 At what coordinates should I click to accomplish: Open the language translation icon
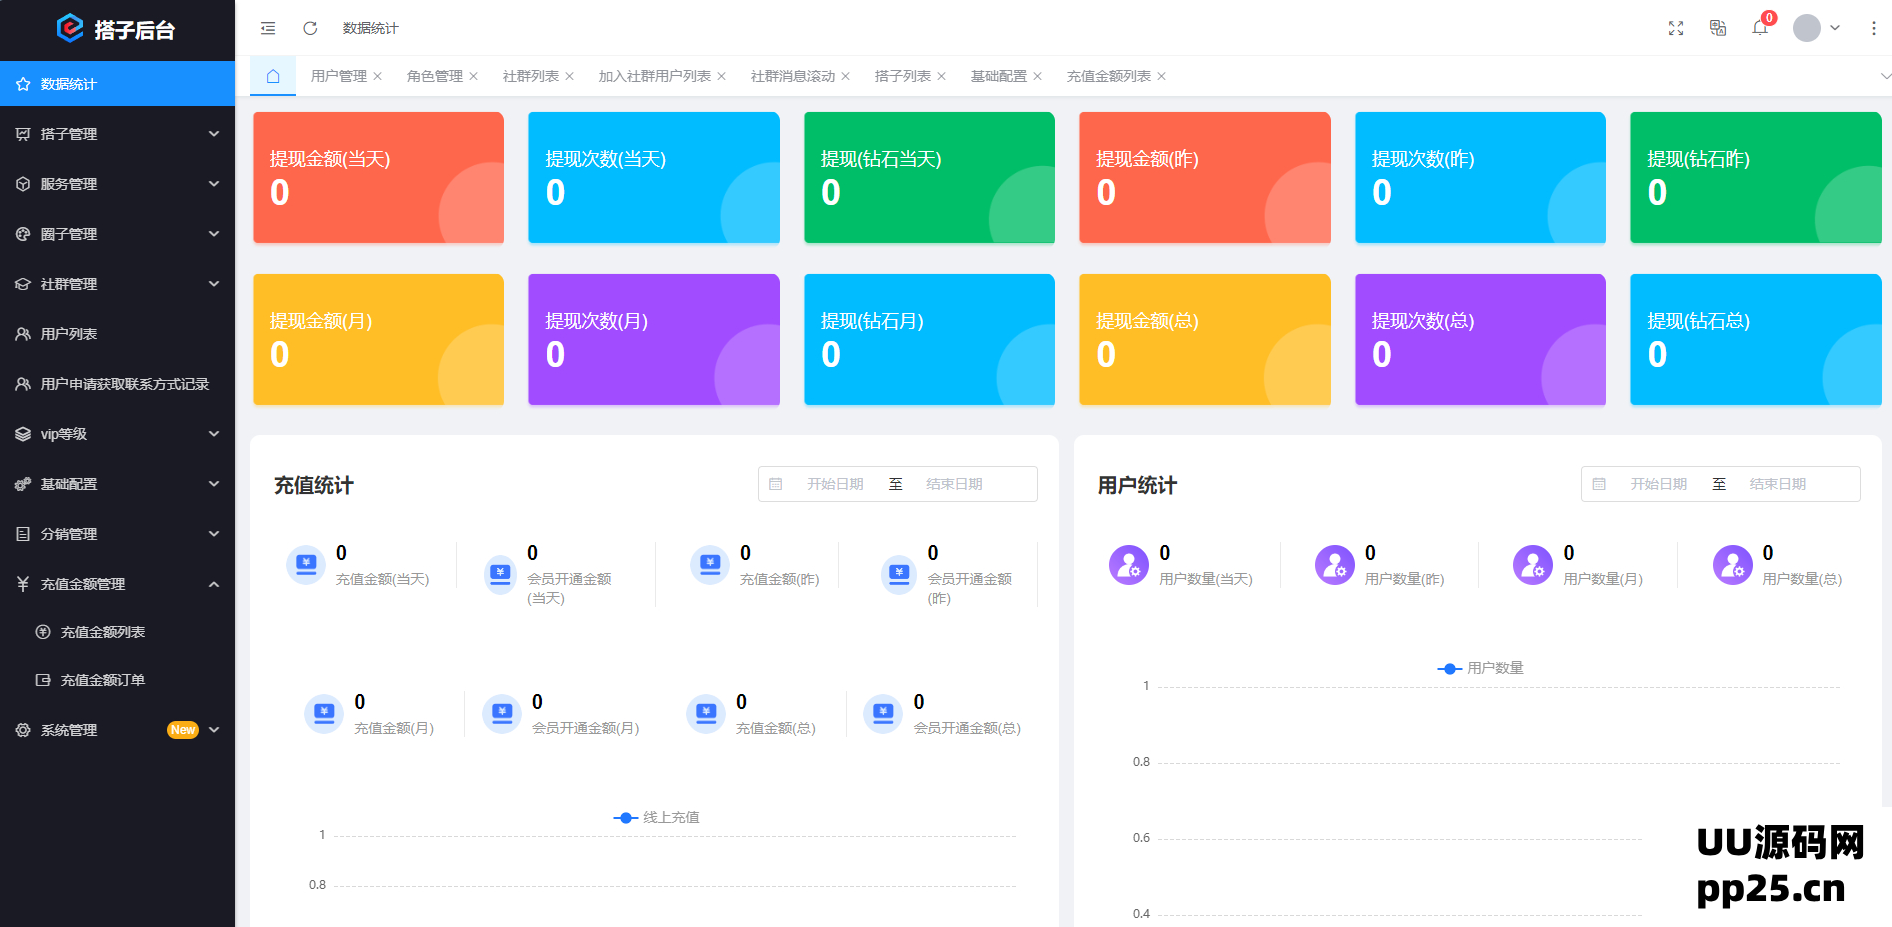1718,28
